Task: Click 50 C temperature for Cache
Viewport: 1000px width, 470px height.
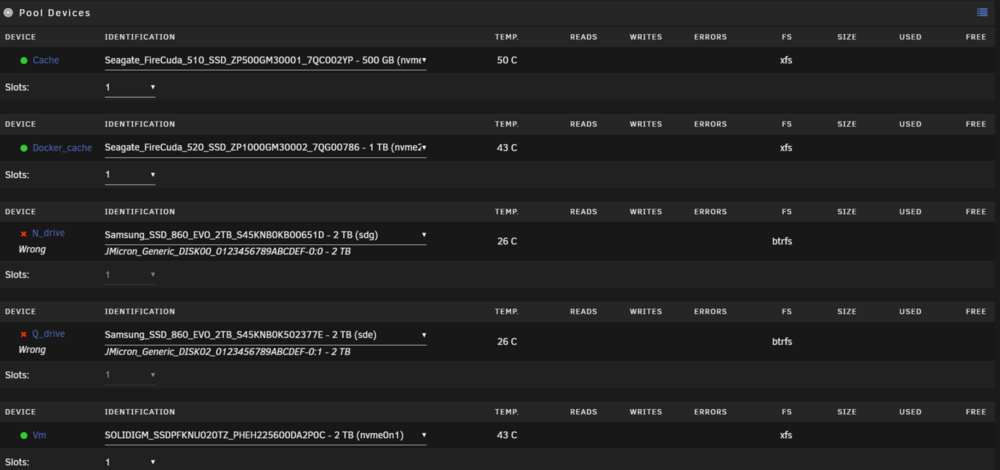Action: 507,61
